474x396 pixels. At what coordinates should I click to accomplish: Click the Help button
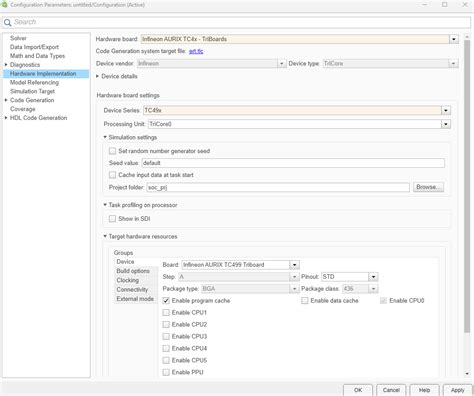tap(424, 390)
